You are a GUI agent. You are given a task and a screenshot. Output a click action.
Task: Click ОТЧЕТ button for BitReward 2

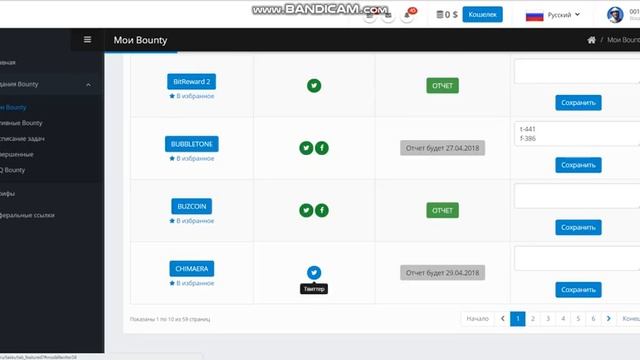(x=442, y=86)
